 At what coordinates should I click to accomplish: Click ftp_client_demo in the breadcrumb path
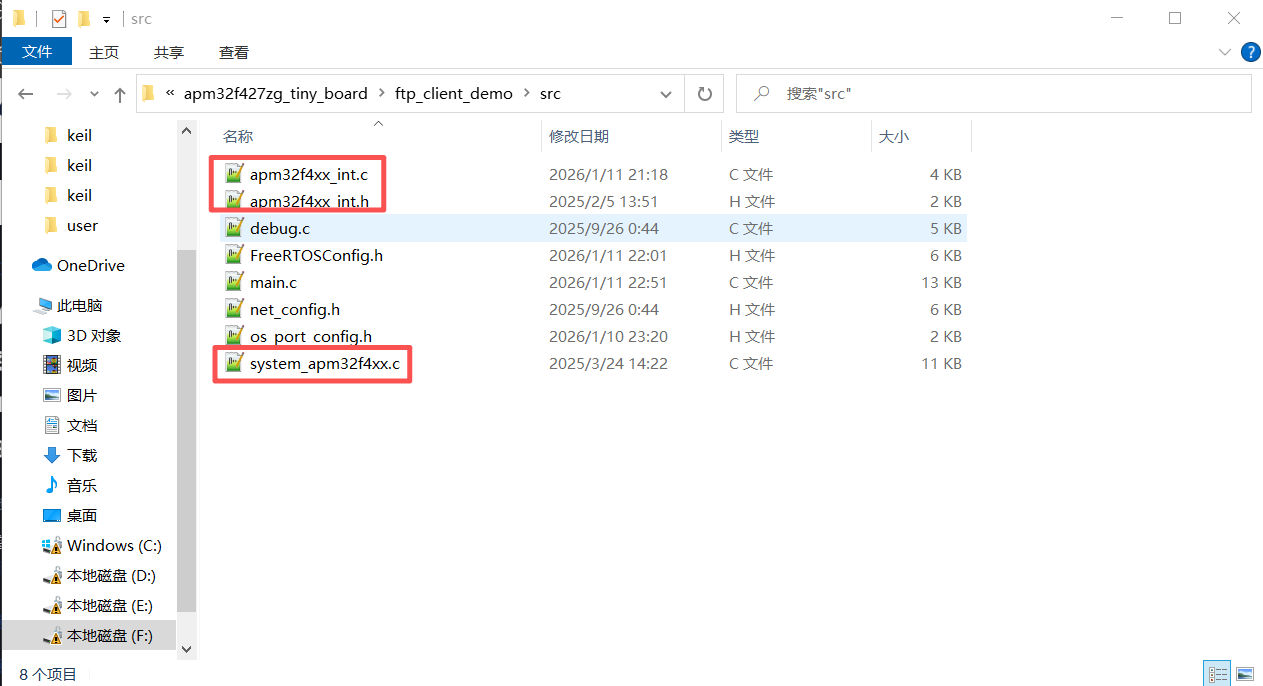[x=453, y=94]
